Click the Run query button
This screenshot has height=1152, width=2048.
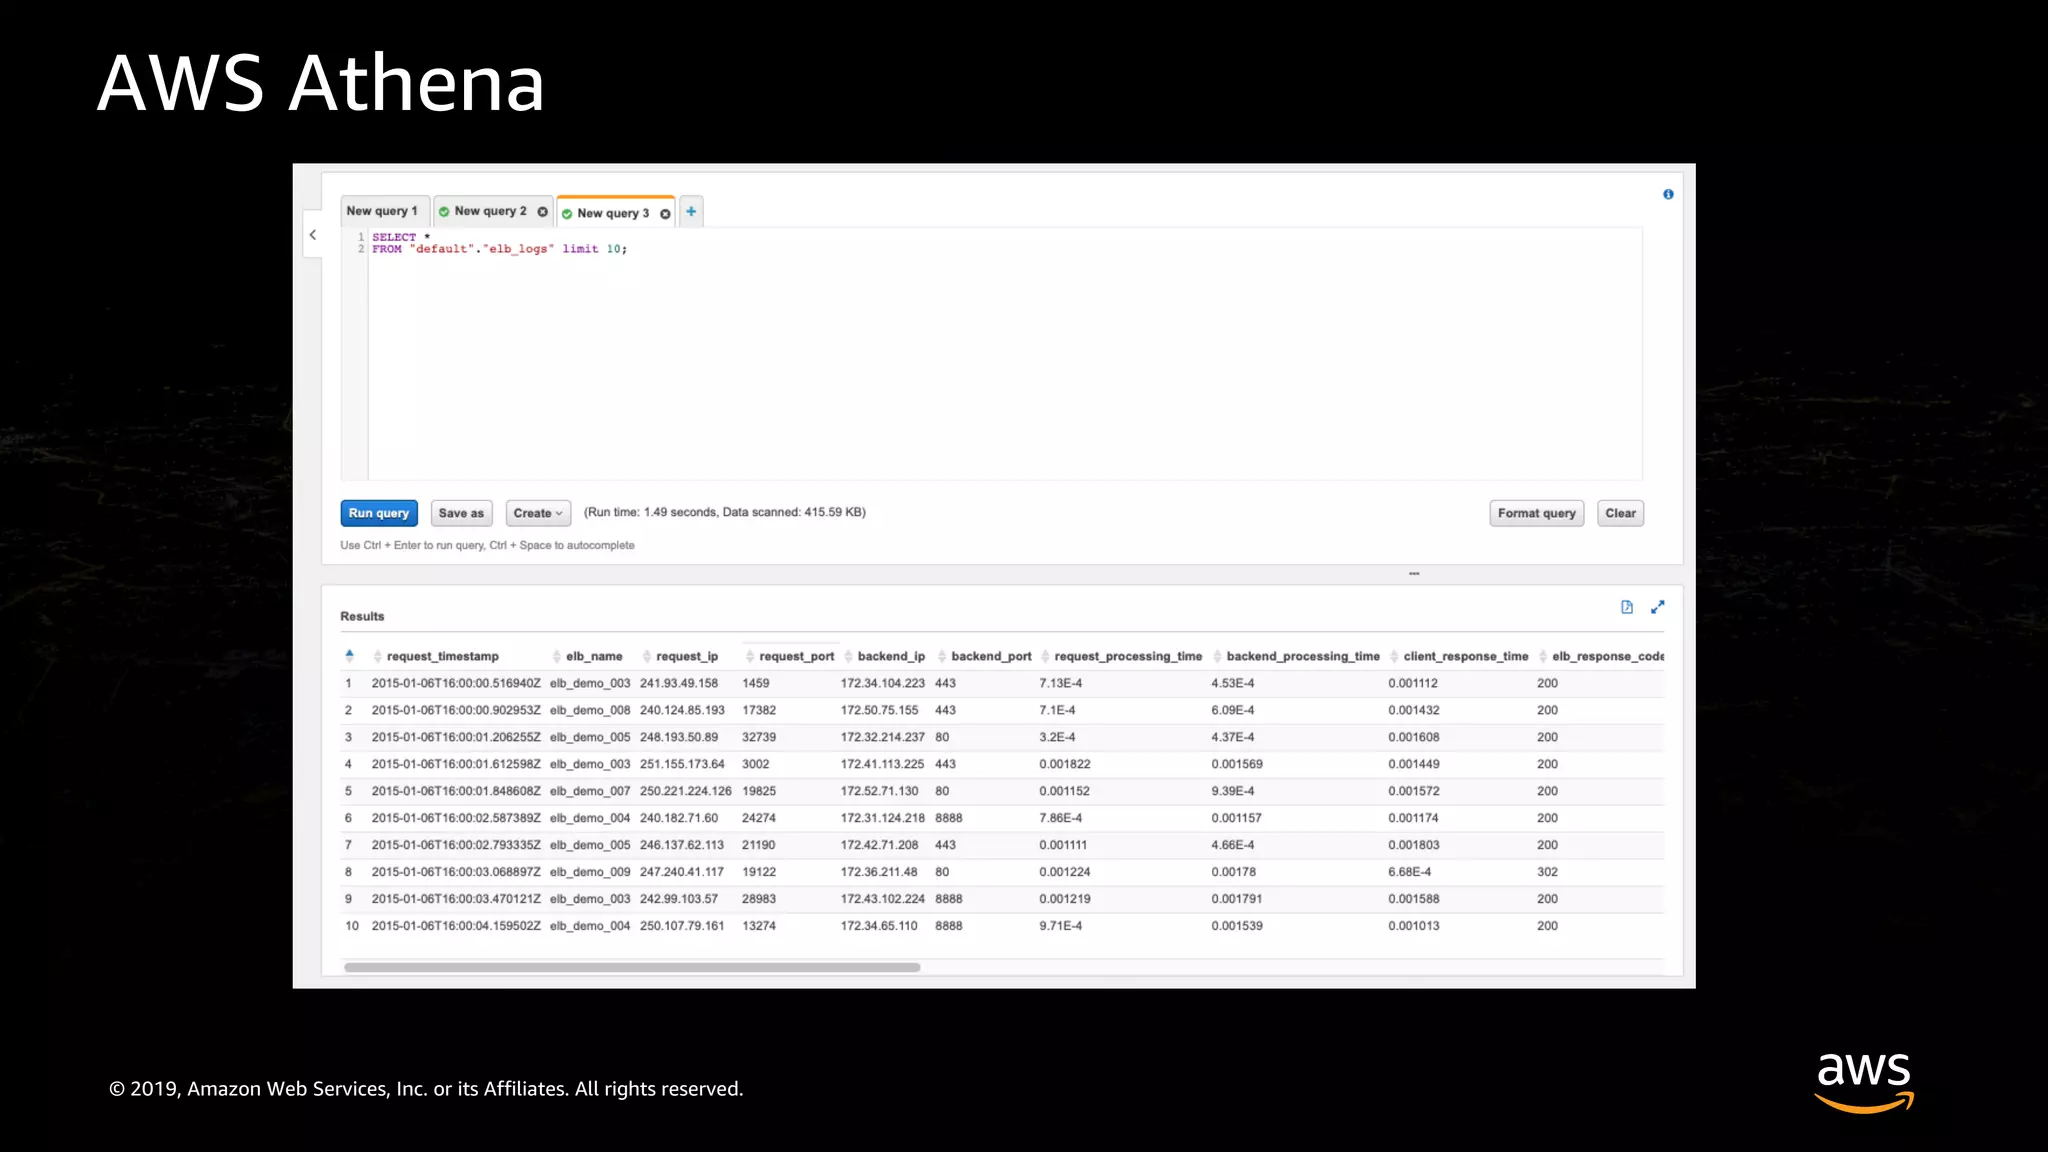379,513
